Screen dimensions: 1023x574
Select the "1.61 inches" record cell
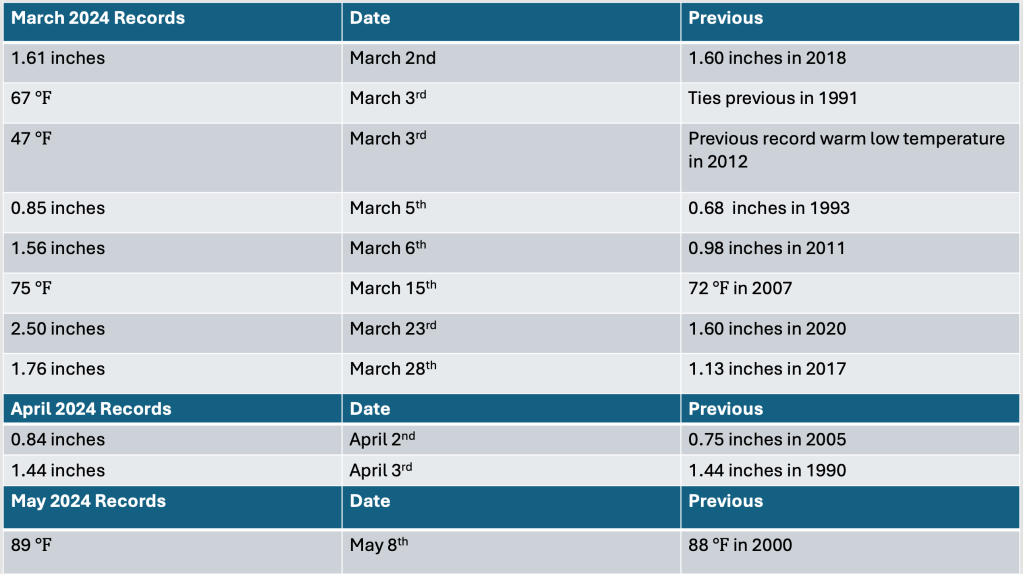click(58, 58)
